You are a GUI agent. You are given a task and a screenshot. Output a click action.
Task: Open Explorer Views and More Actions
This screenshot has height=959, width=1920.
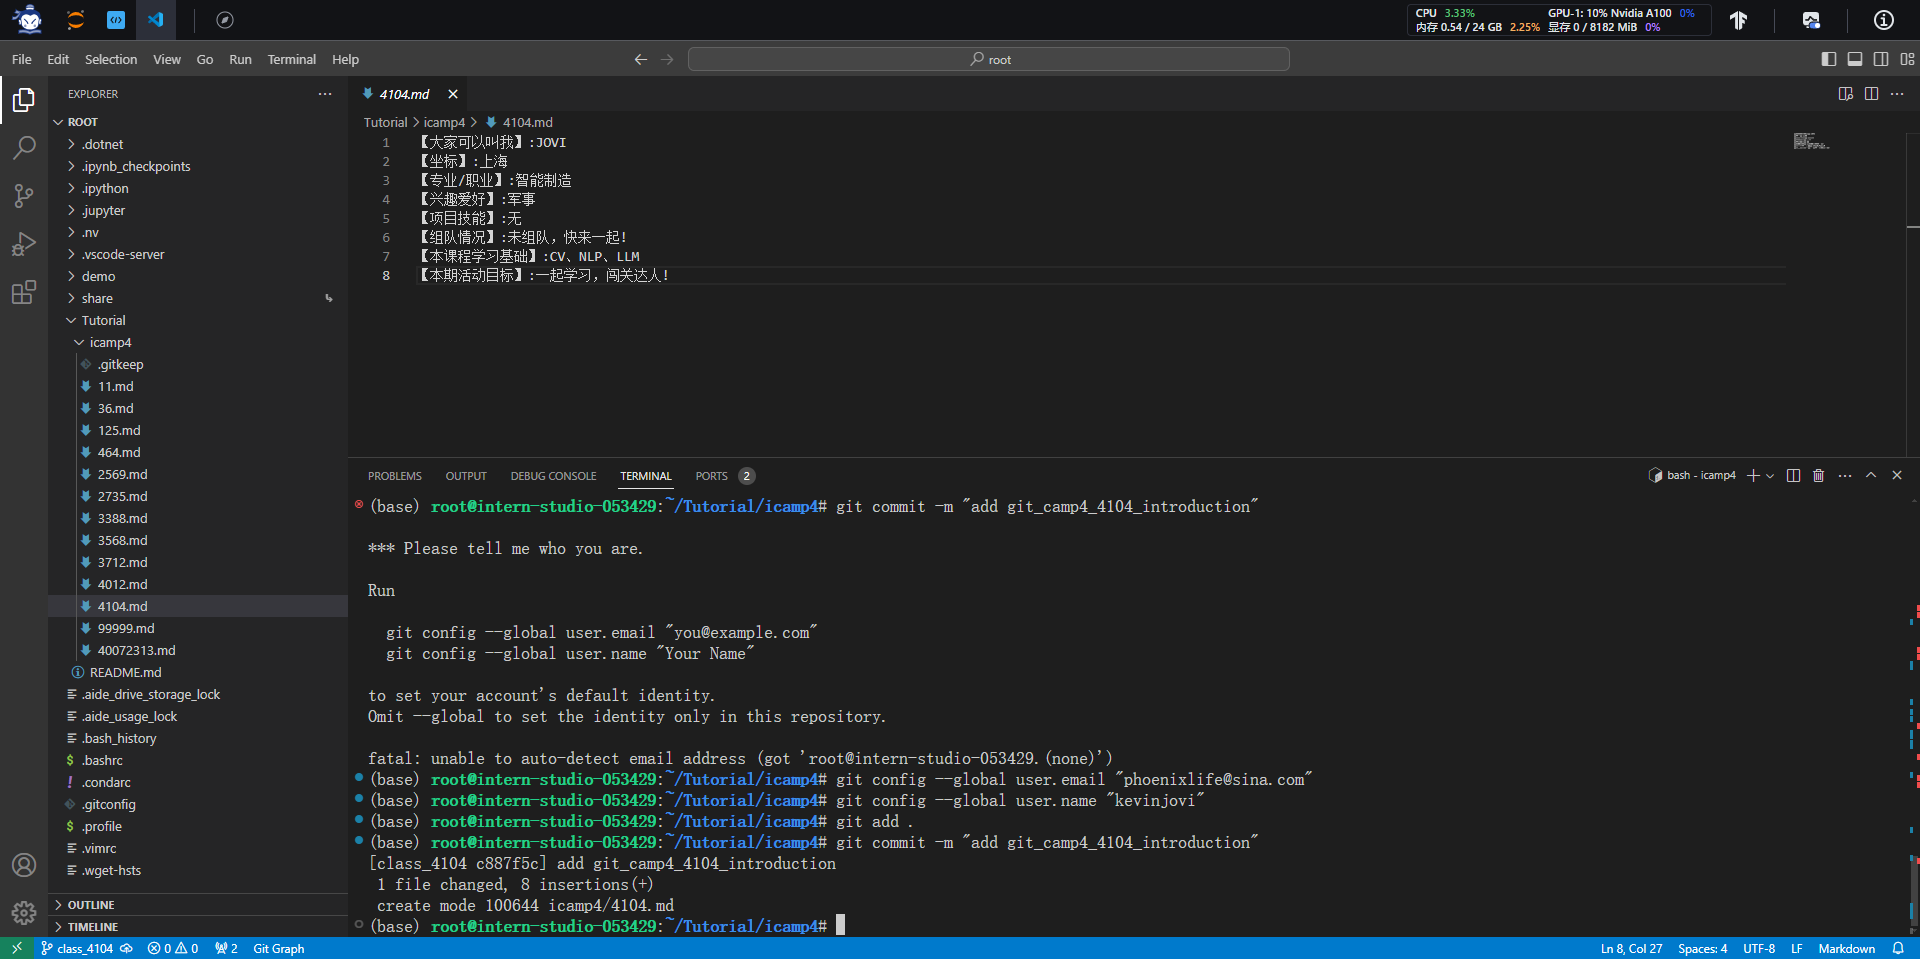point(325,94)
